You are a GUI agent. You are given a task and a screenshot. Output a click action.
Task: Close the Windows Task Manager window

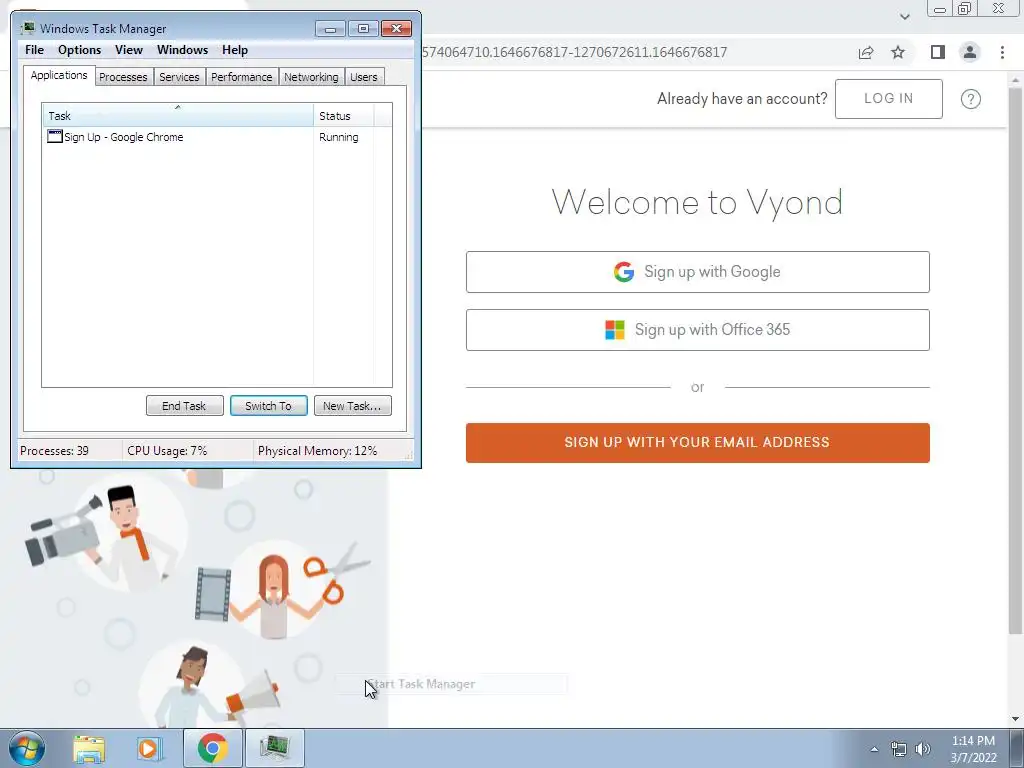click(396, 29)
